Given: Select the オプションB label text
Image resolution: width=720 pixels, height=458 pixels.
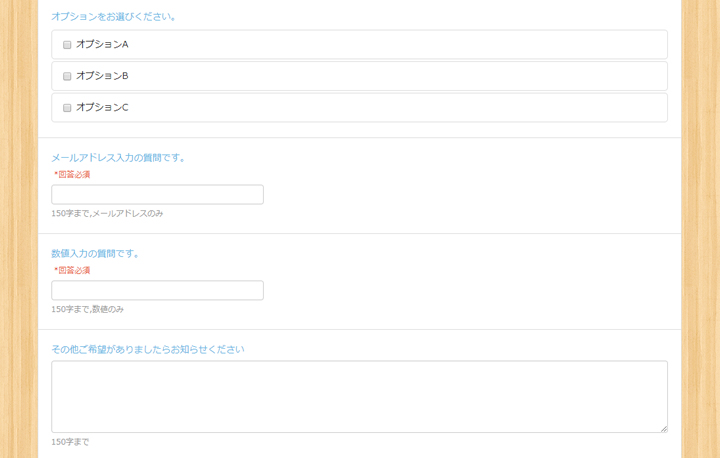Looking at the screenshot, I should (x=102, y=76).
